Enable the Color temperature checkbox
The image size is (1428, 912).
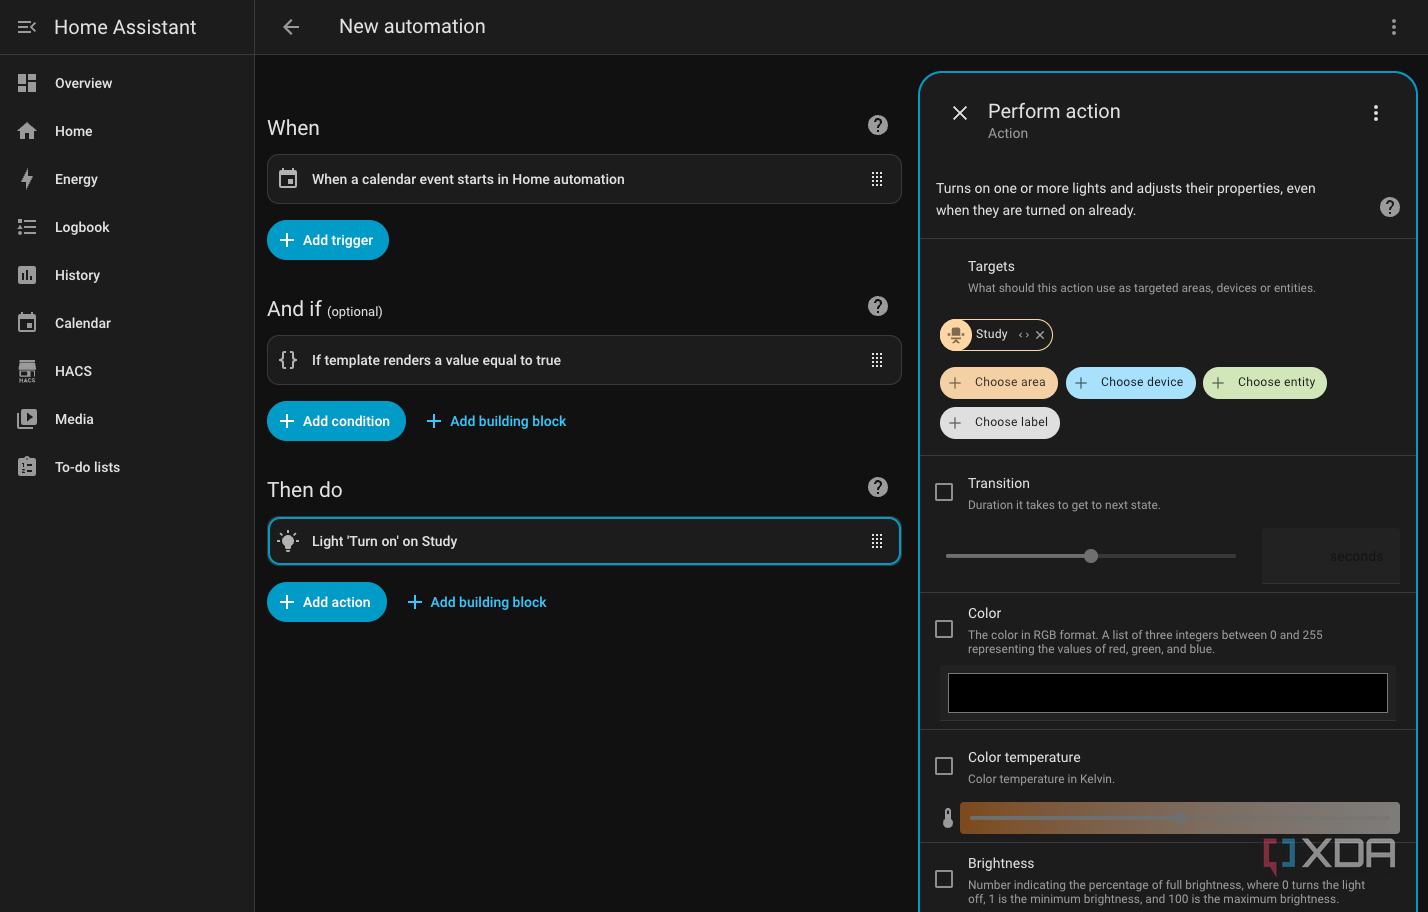coord(944,766)
